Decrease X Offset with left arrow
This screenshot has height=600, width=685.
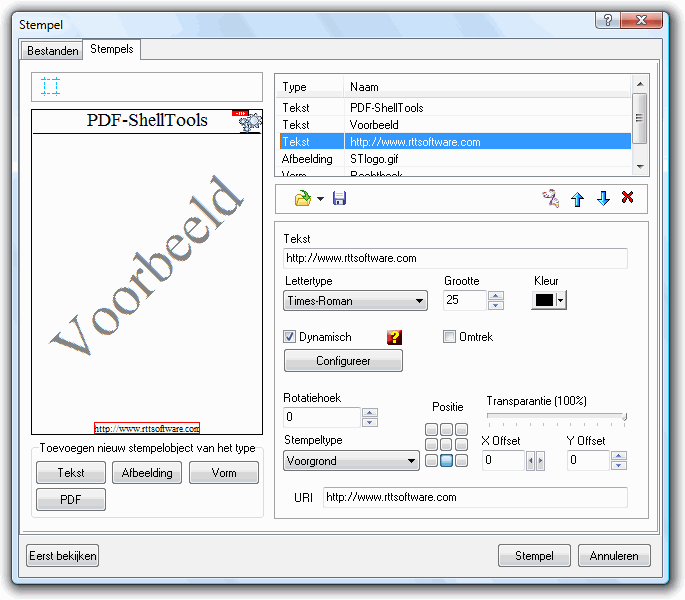point(530,461)
